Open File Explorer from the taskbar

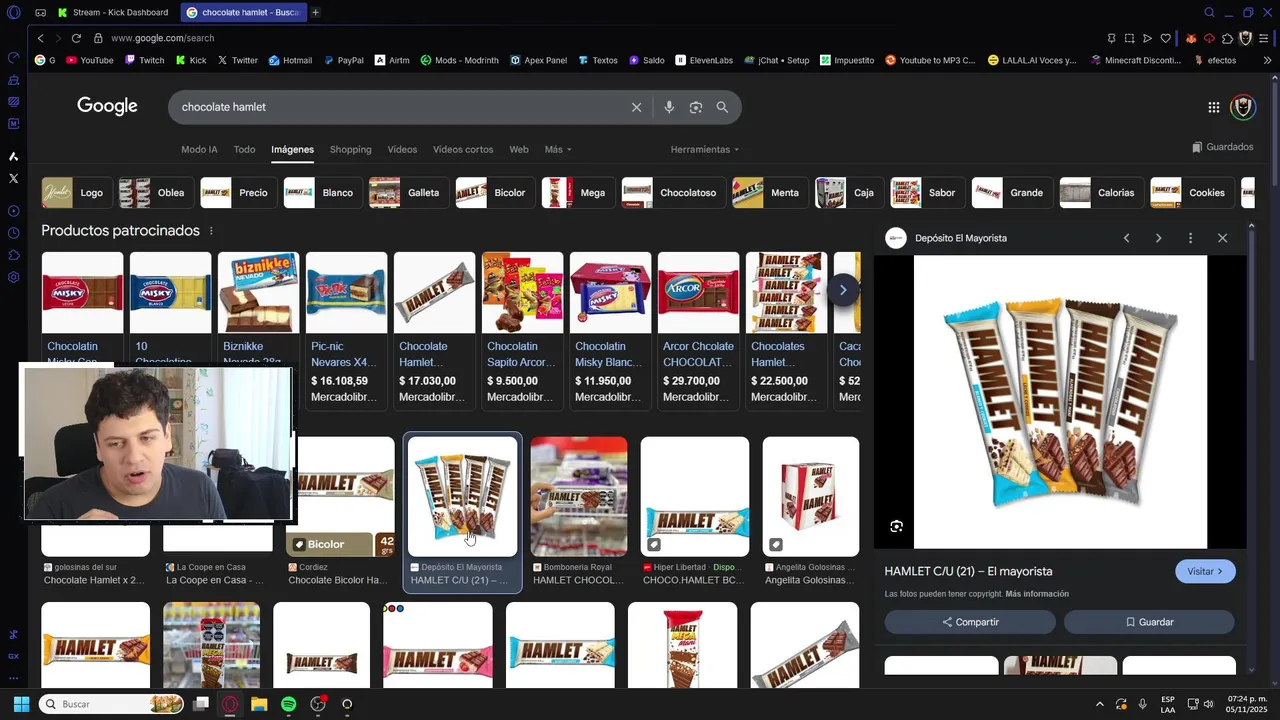(259, 704)
